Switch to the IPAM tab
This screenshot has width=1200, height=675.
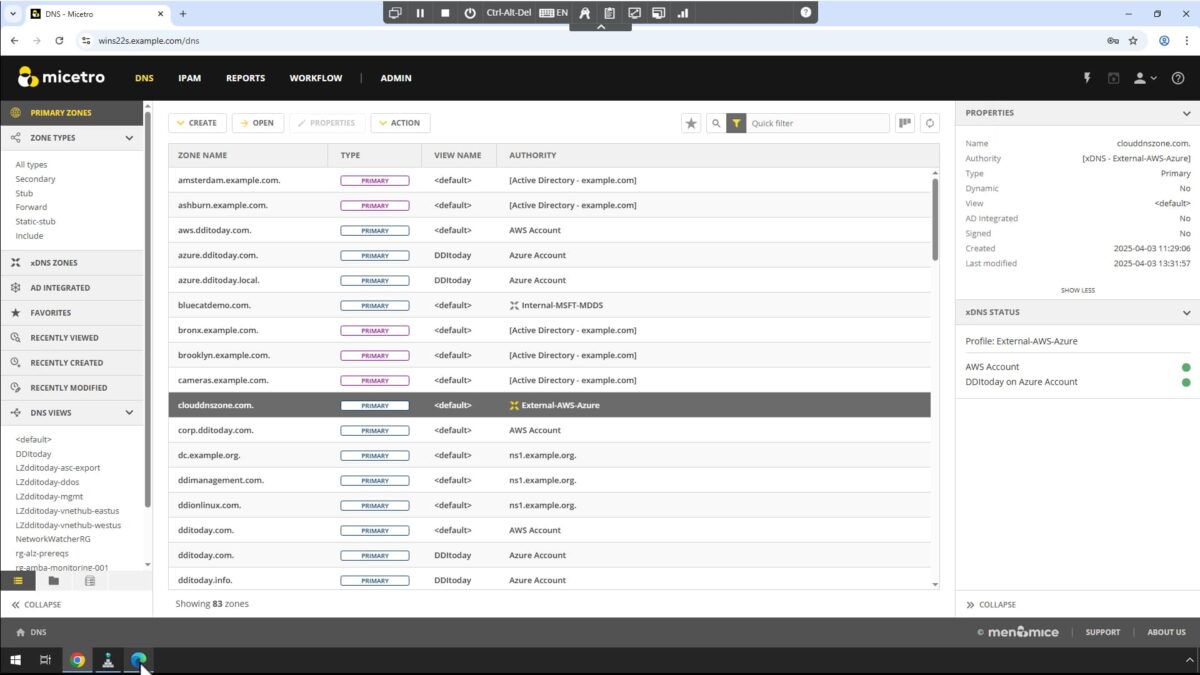pyautogui.click(x=189, y=77)
